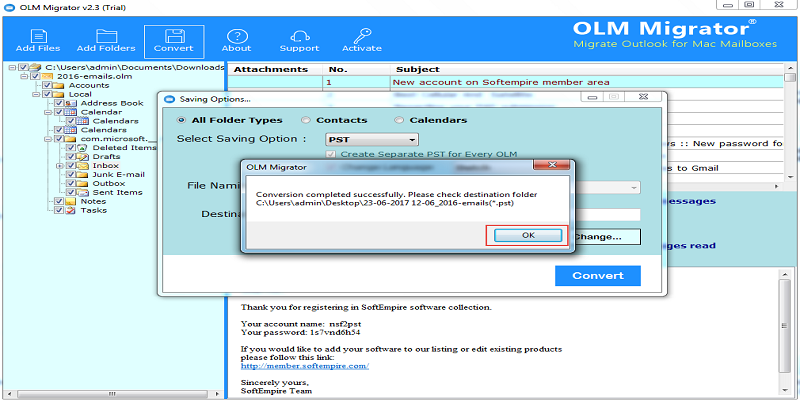Click the Drafts folder pencil icon
Image resolution: width=800 pixels, height=400 pixels.
pyautogui.click(x=83, y=157)
